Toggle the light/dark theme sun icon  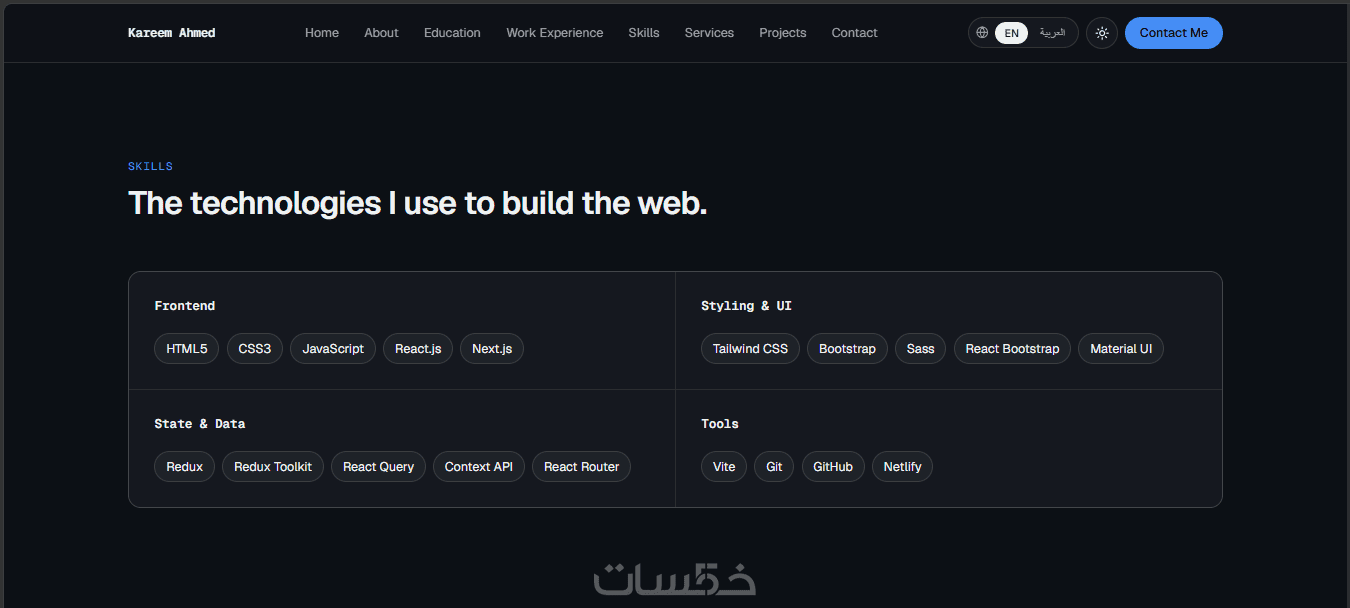tap(1102, 33)
